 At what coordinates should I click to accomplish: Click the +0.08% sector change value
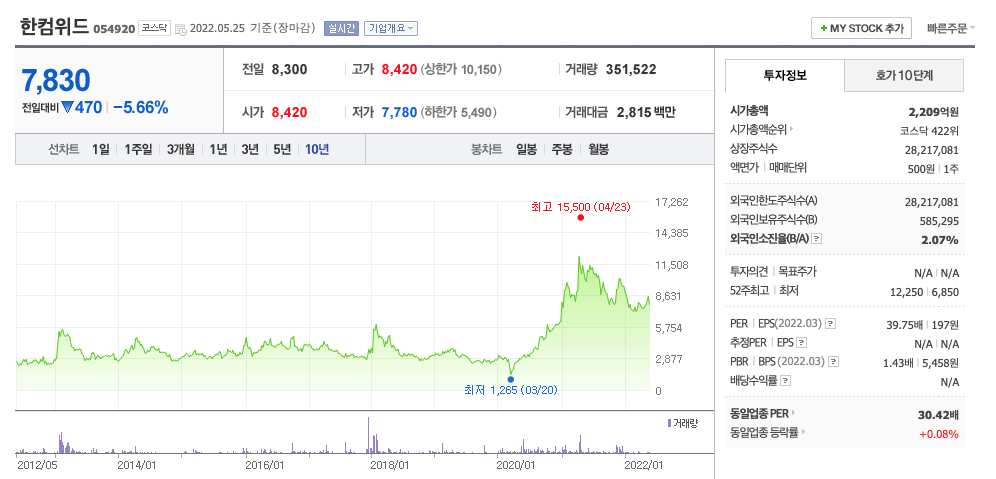tap(939, 435)
